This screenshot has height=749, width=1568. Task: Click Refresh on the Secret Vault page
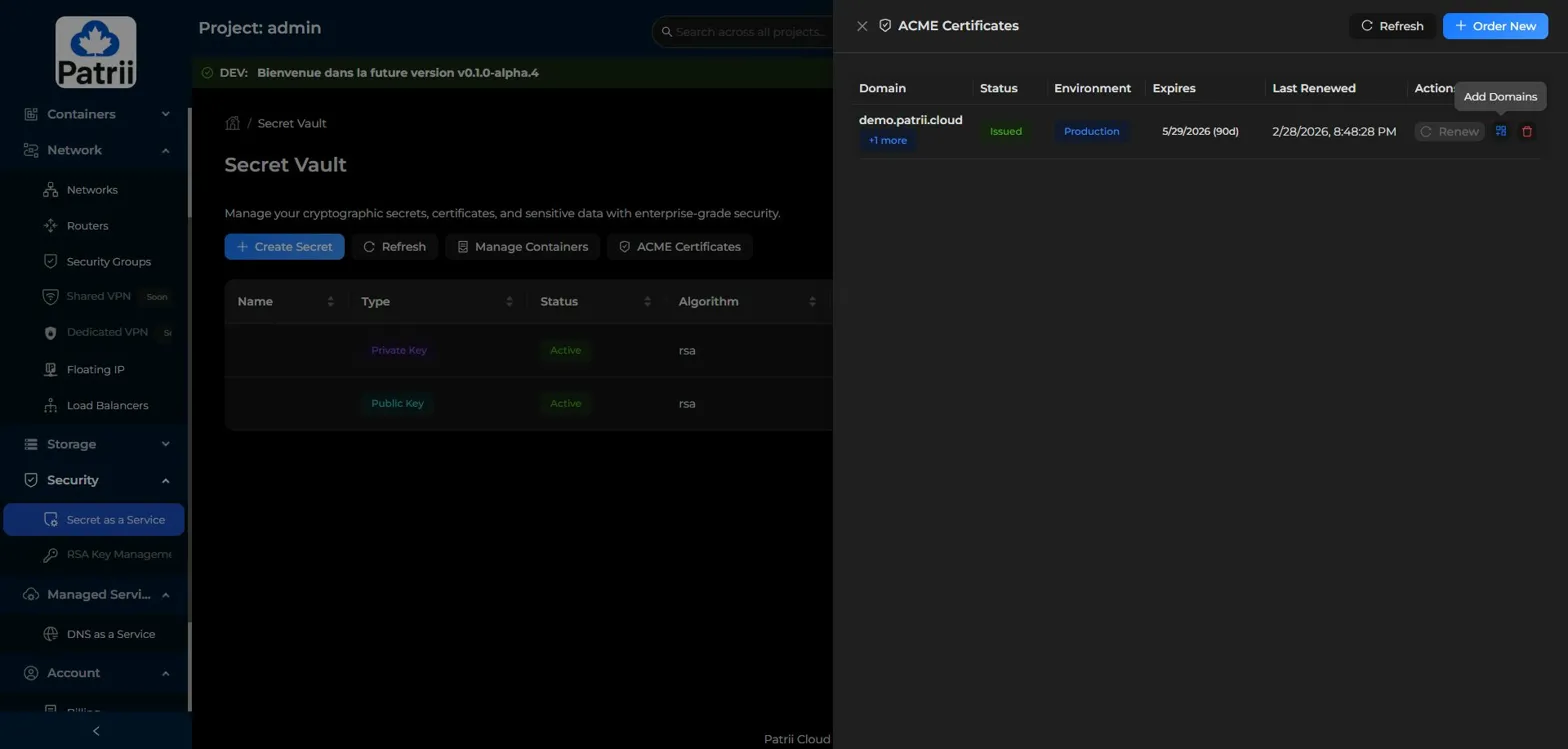(x=394, y=247)
